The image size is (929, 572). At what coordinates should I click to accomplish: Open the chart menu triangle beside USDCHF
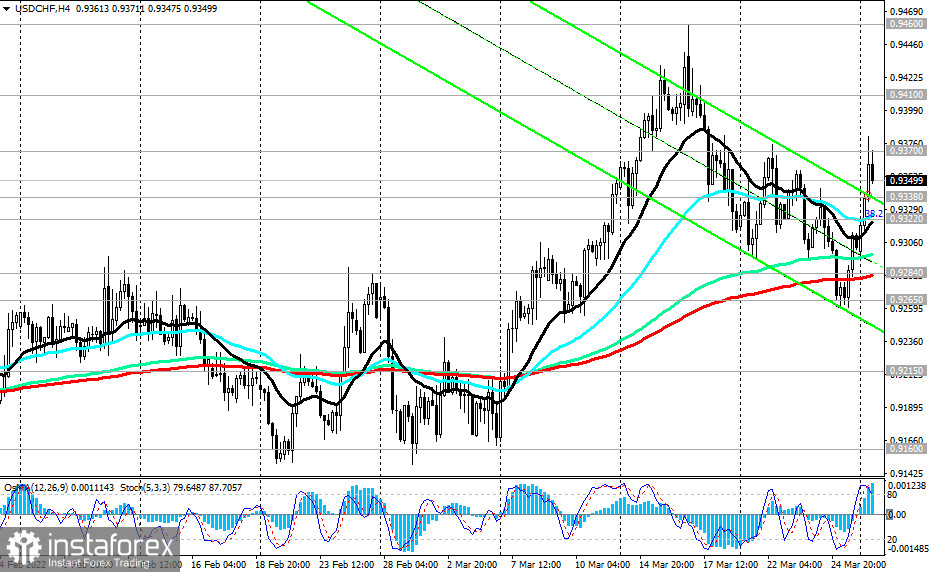[7, 9]
